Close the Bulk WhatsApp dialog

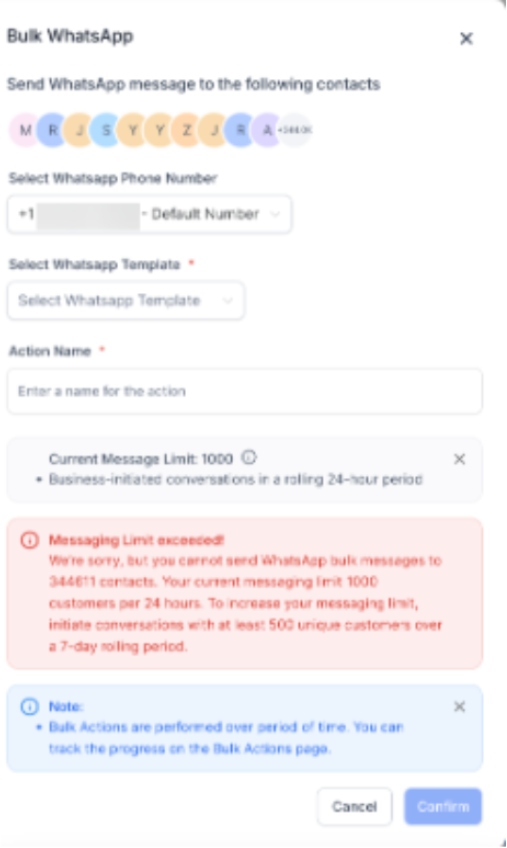pos(466,38)
